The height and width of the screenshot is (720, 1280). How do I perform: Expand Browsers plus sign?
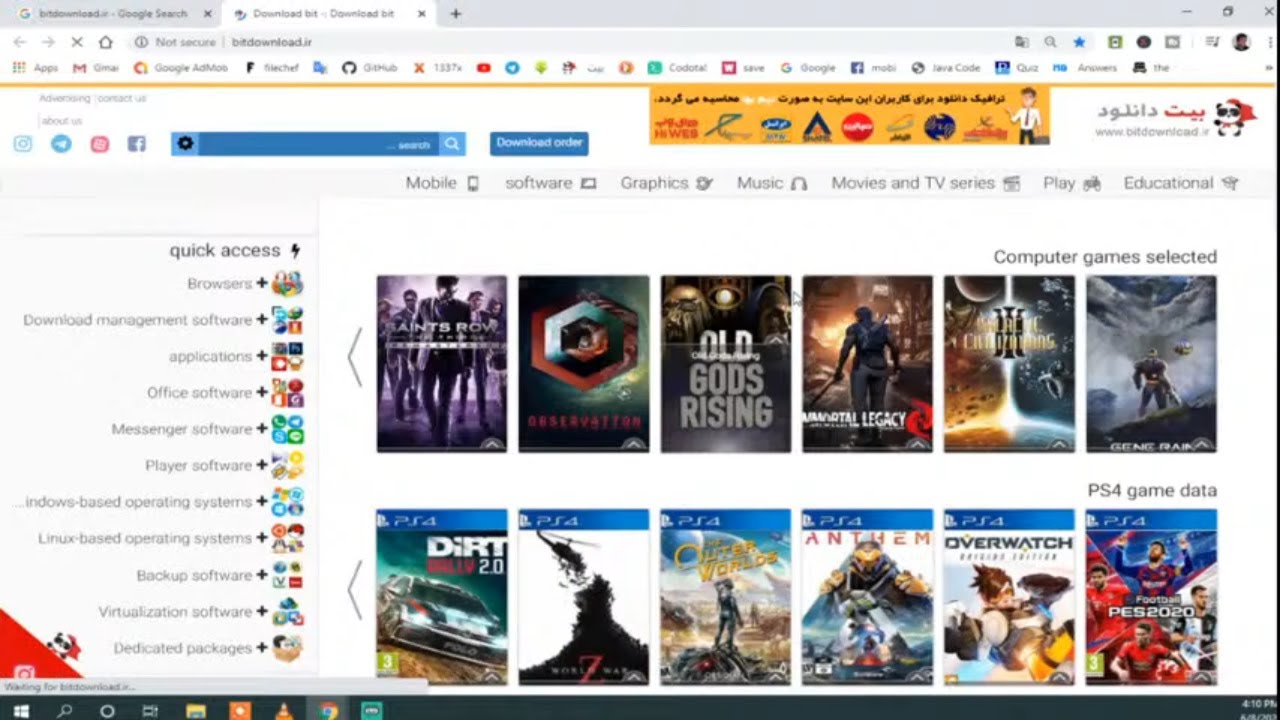click(x=262, y=284)
